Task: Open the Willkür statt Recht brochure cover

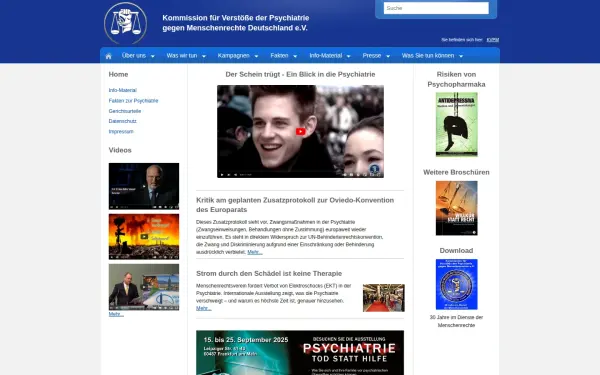Action: [457, 208]
